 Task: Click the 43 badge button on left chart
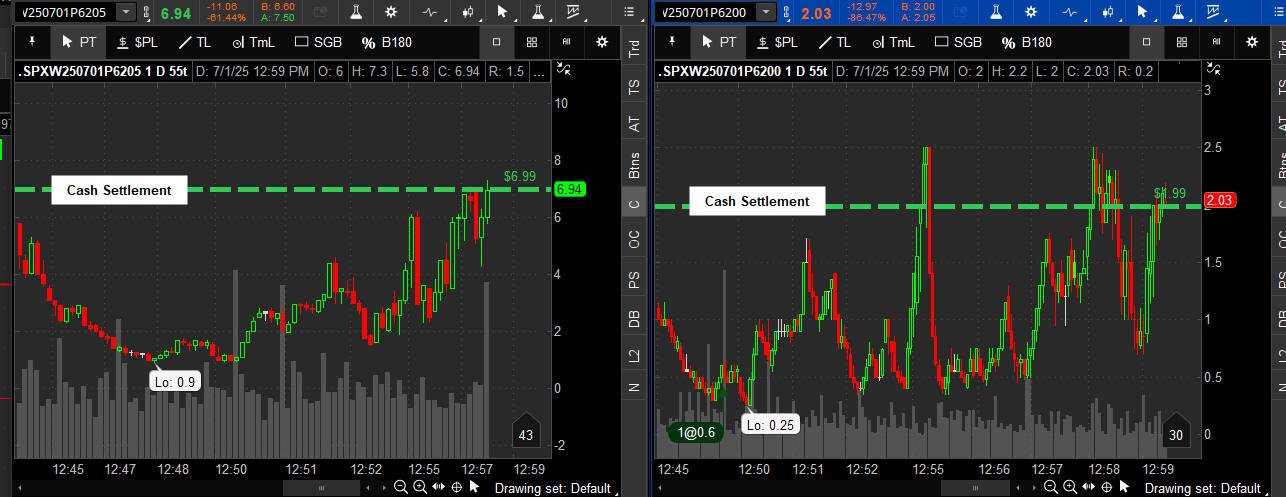point(526,434)
